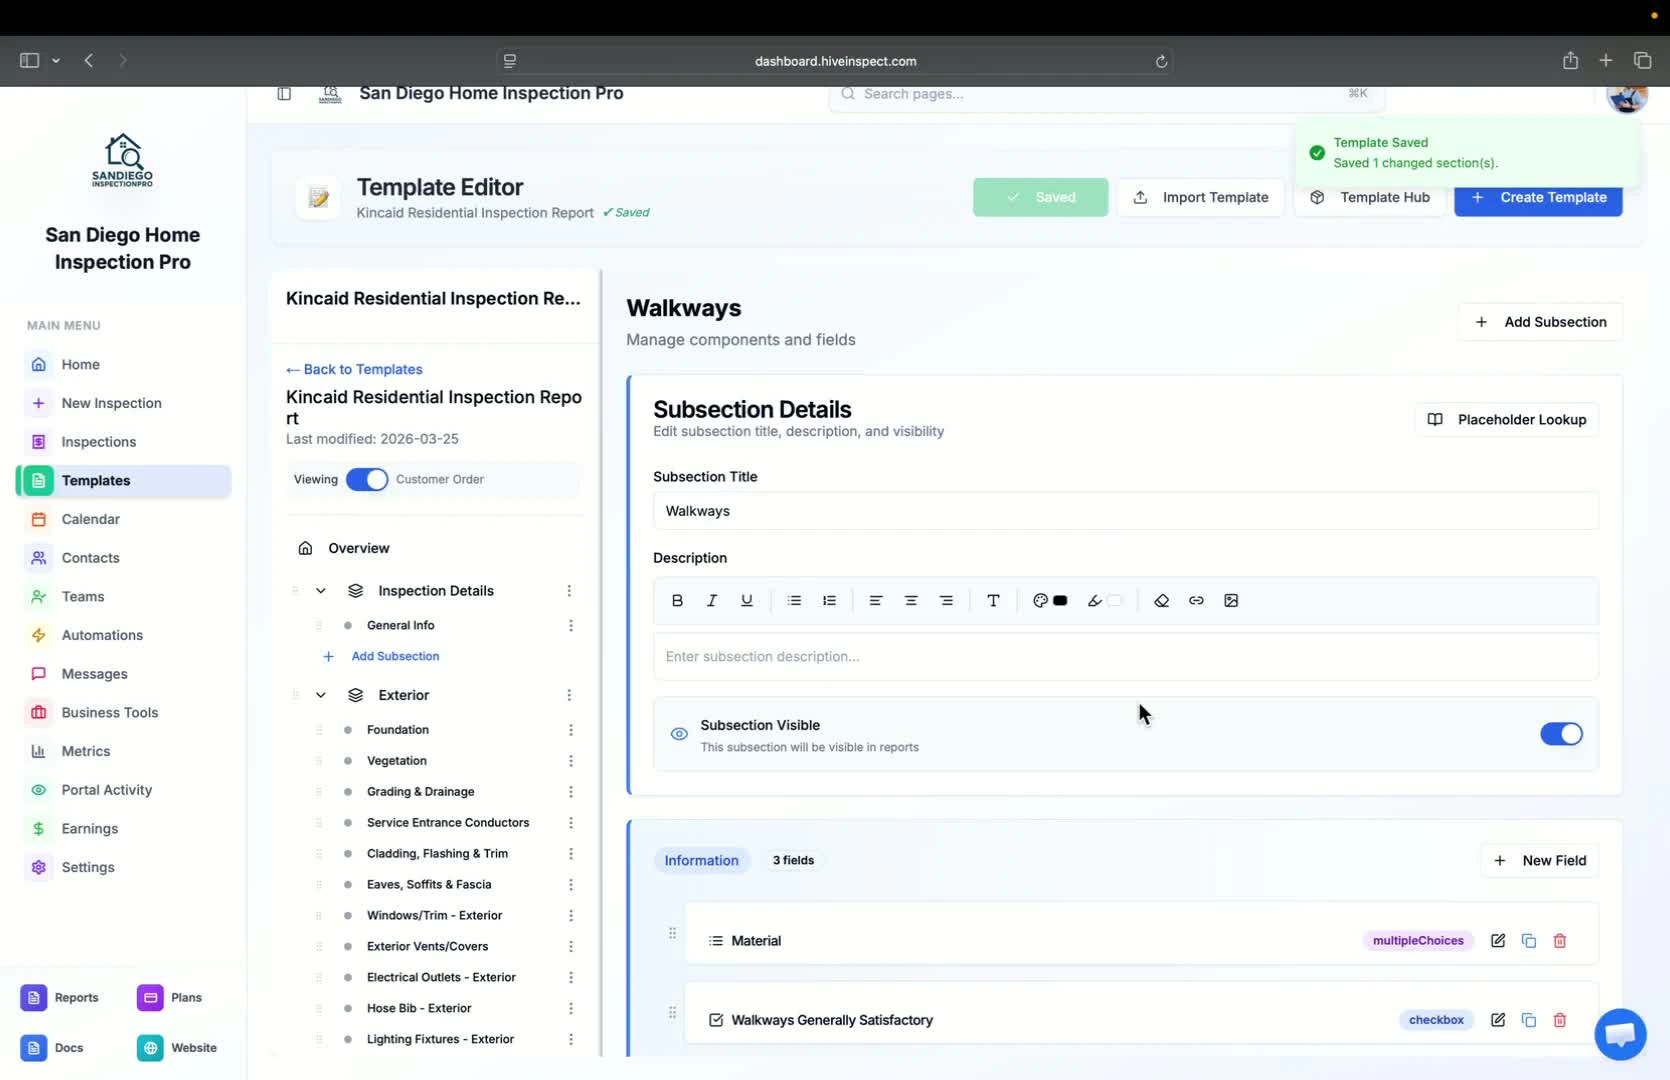This screenshot has width=1670, height=1080.
Task: Follow Back to Templates link
Action: [x=354, y=370]
